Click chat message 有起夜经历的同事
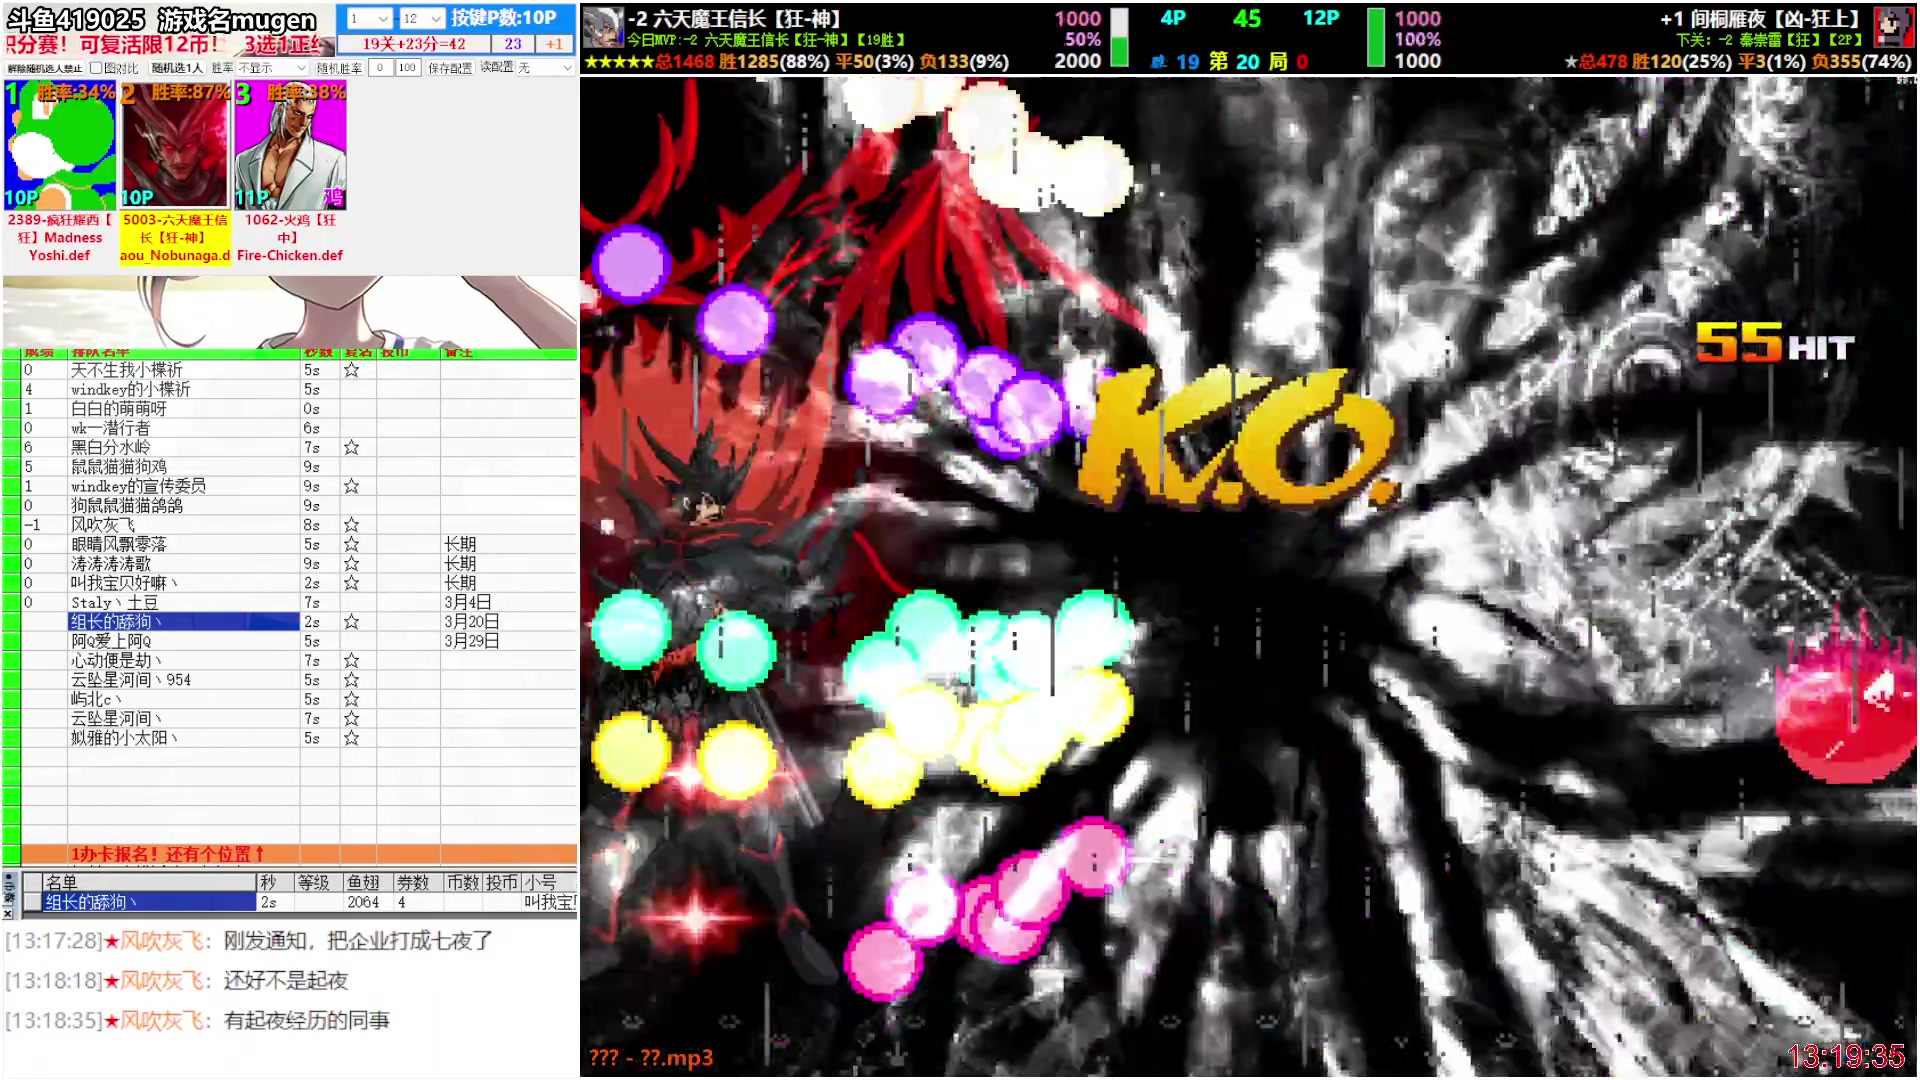This screenshot has height=1080, width=1920. [x=307, y=1021]
